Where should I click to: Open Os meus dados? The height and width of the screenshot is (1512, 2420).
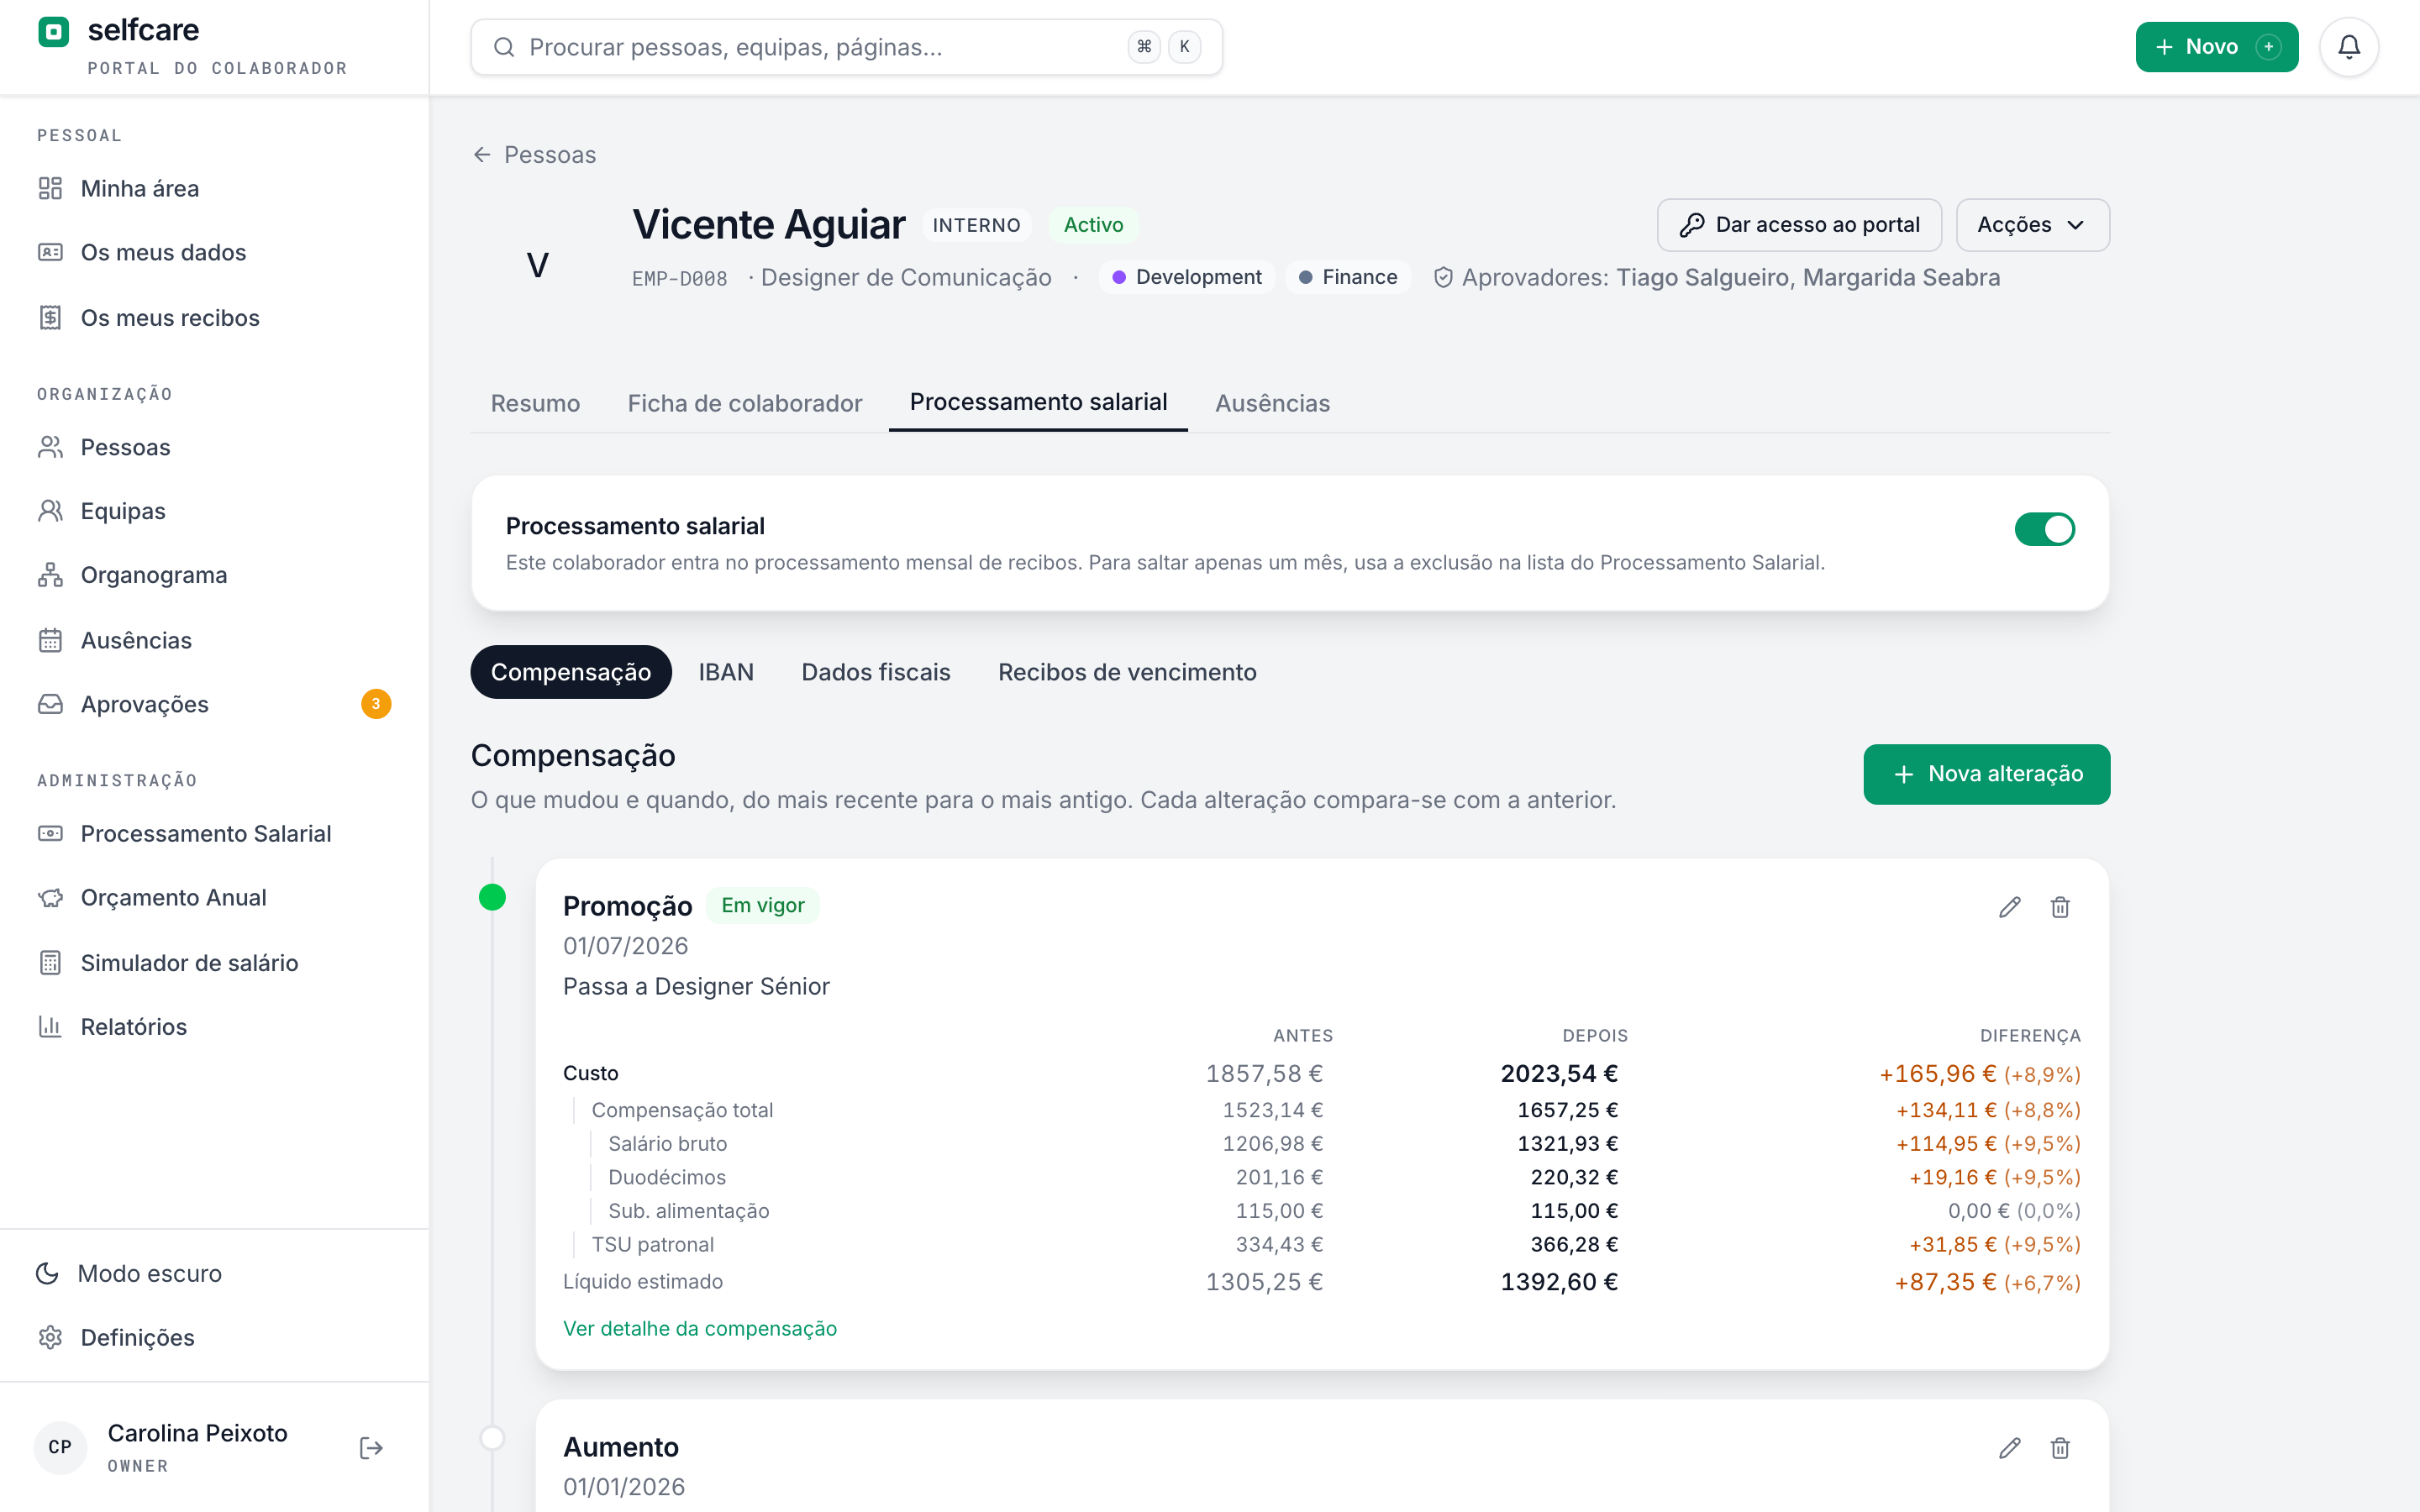214,252
